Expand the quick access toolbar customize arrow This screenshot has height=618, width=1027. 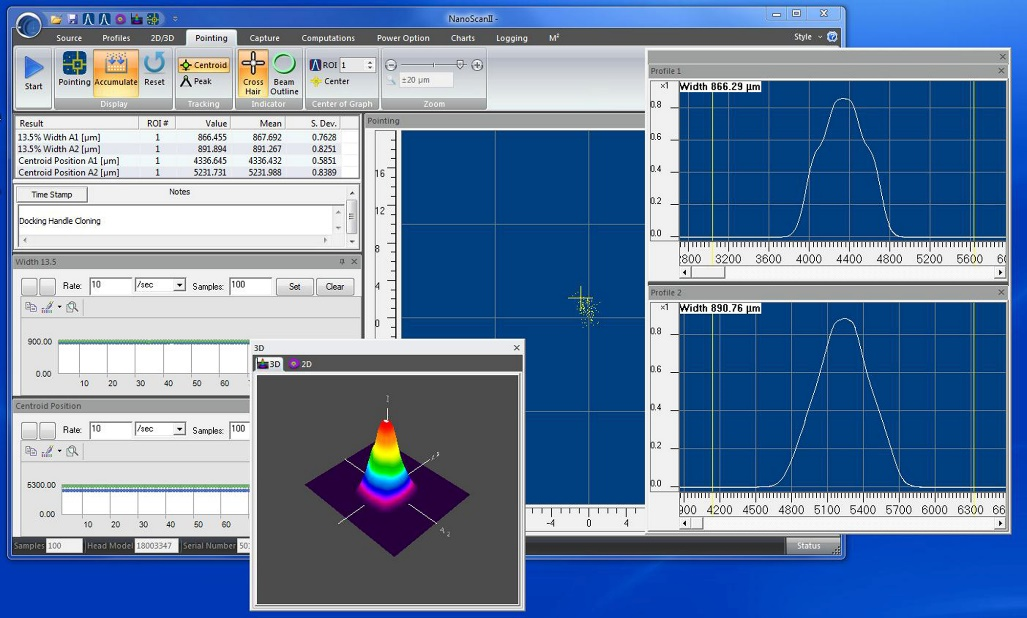pos(175,19)
